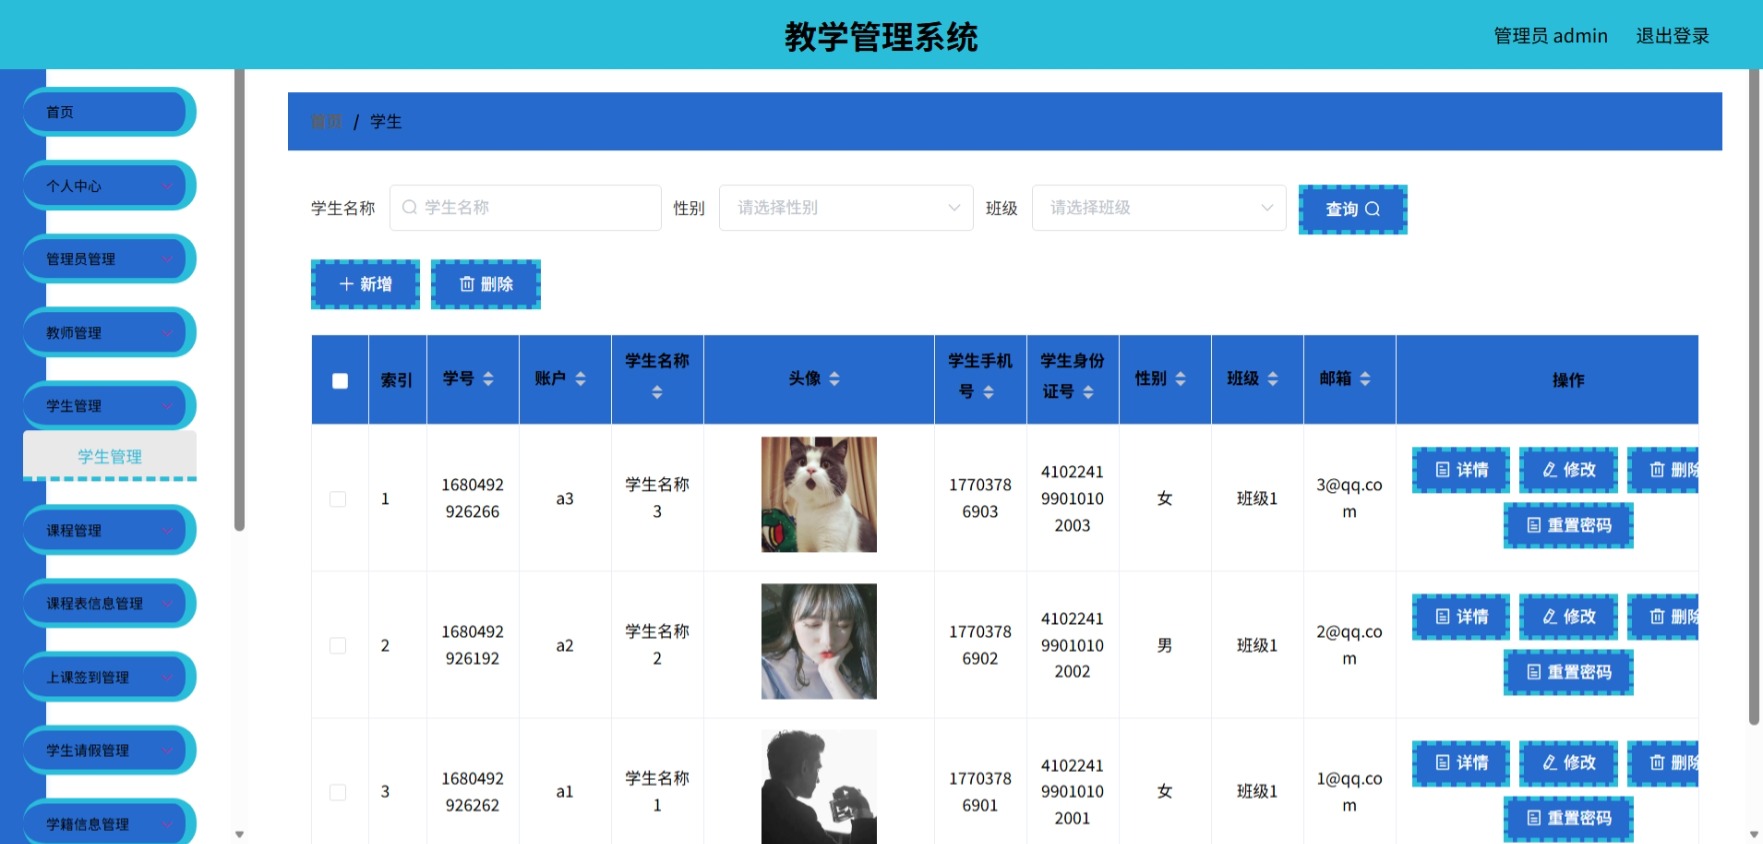Reset password for student a3

tap(1568, 525)
